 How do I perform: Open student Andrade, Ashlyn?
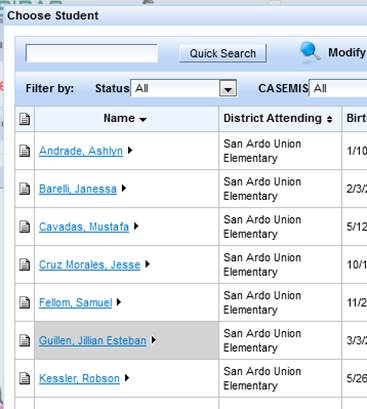pos(81,151)
